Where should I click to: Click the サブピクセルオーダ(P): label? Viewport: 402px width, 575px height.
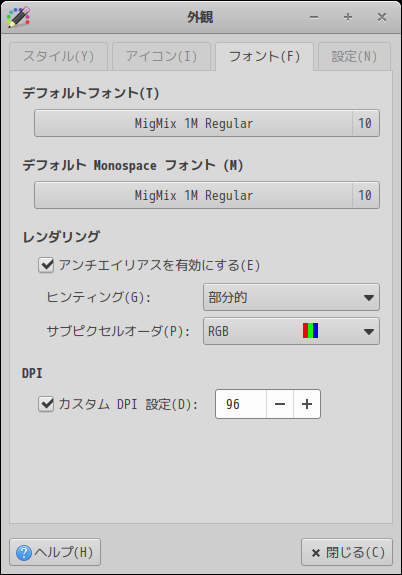118,332
